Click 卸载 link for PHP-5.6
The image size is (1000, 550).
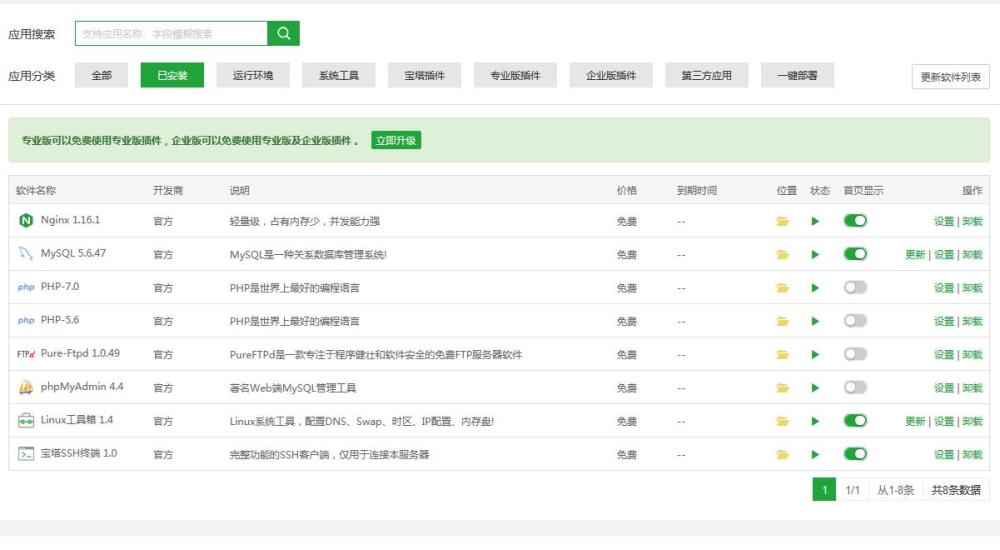(973, 322)
